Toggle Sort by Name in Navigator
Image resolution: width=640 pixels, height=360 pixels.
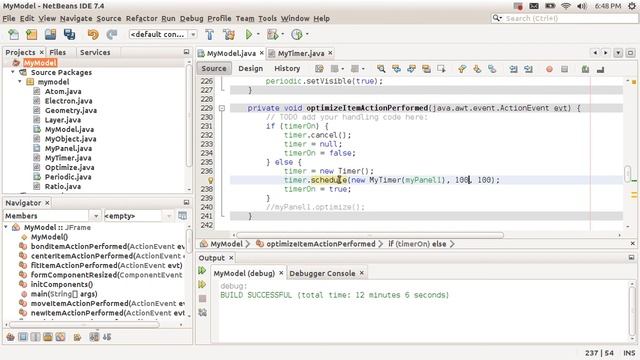click(x=94, y=337)
